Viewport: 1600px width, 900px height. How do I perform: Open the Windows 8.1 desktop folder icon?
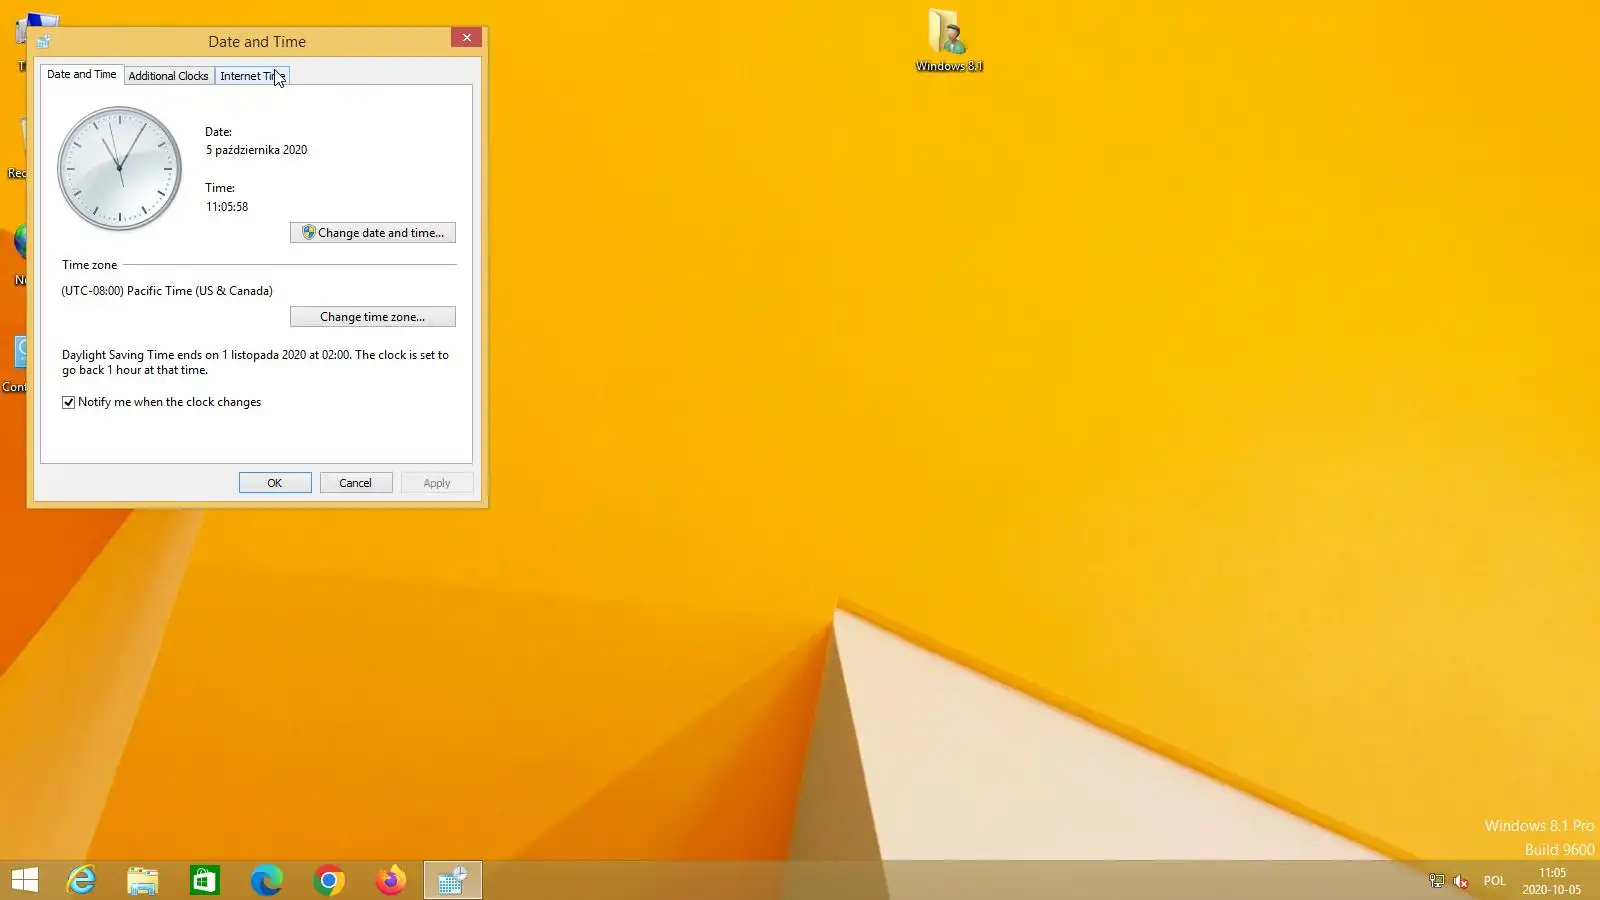pos(949,40)
